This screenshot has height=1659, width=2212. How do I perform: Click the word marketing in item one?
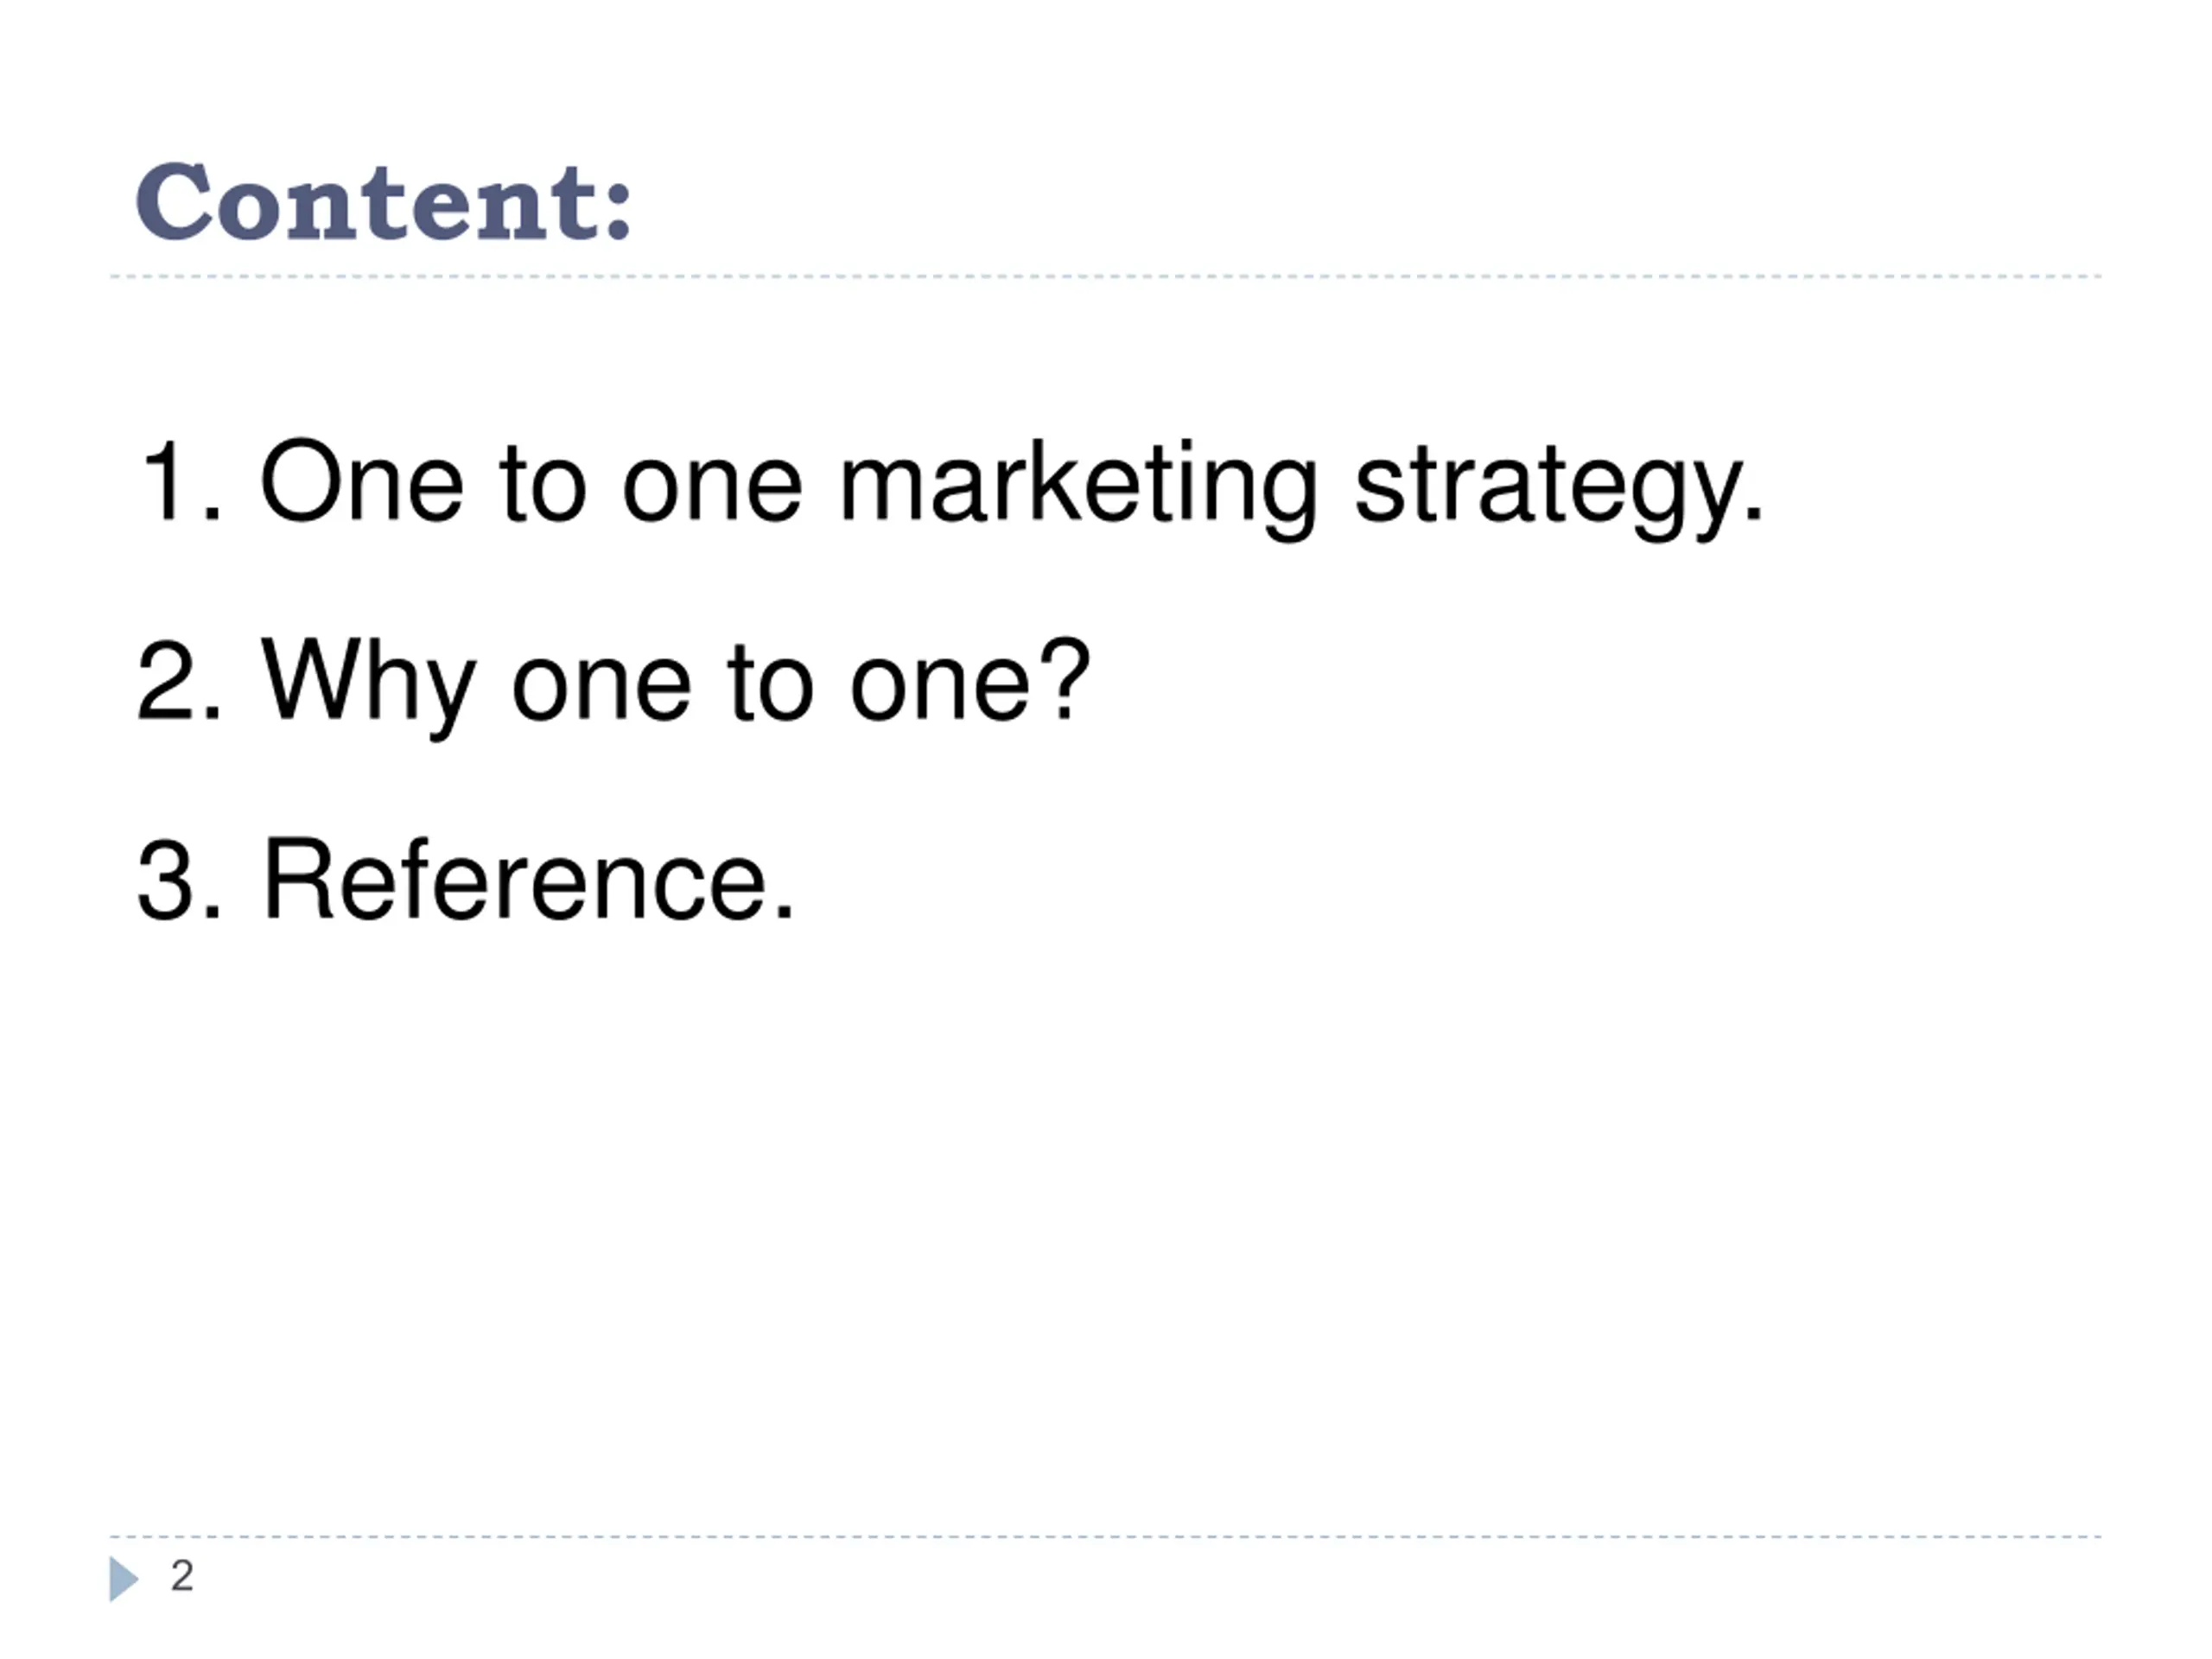1078,488
